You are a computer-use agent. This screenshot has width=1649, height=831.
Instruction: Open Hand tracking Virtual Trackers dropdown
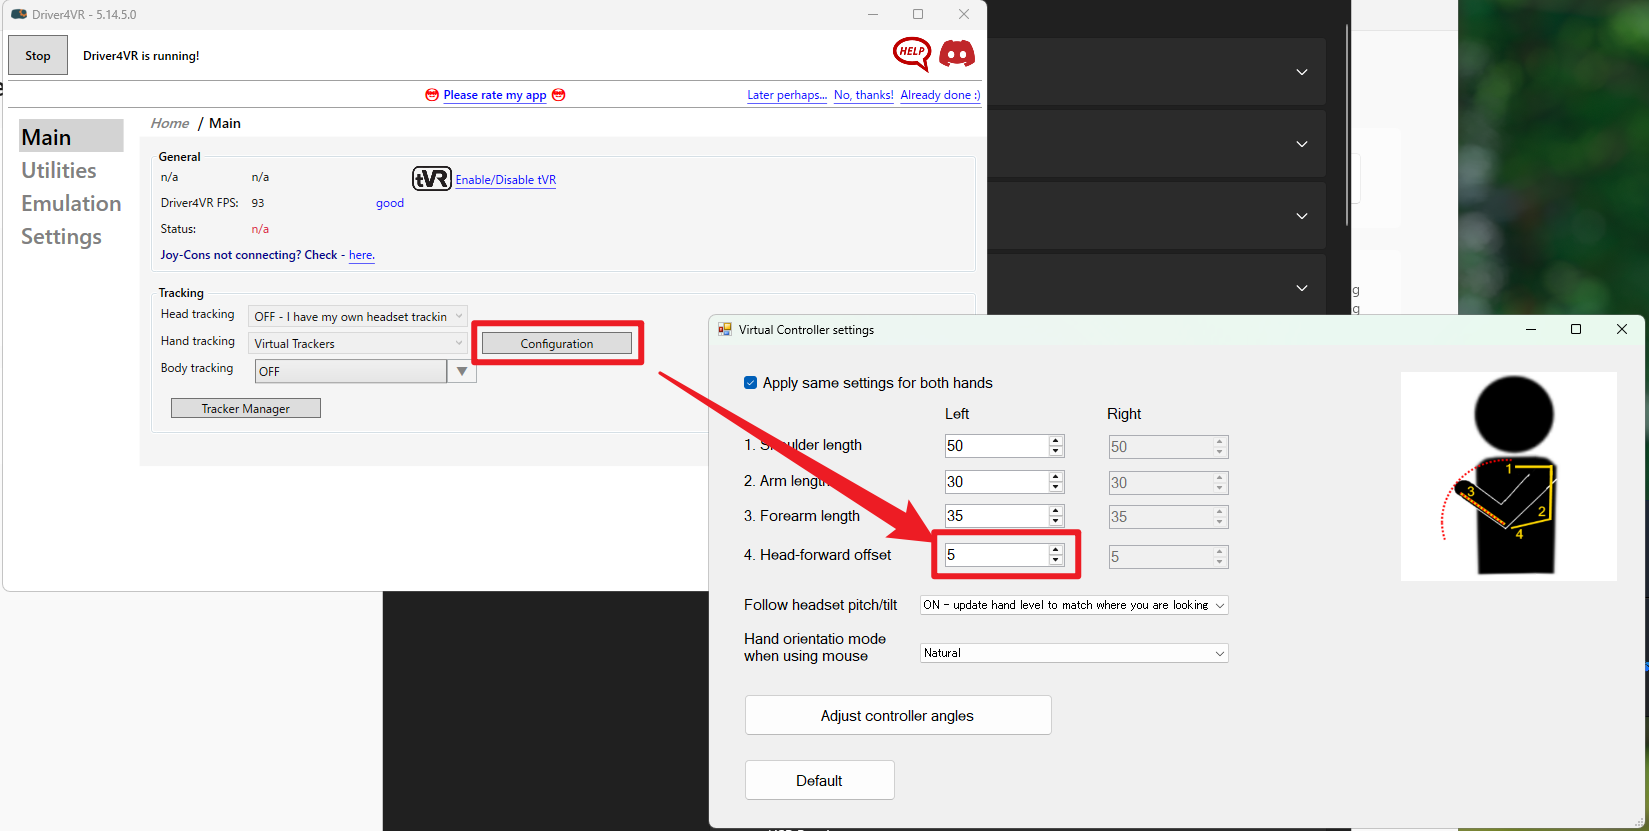point(358,343)
